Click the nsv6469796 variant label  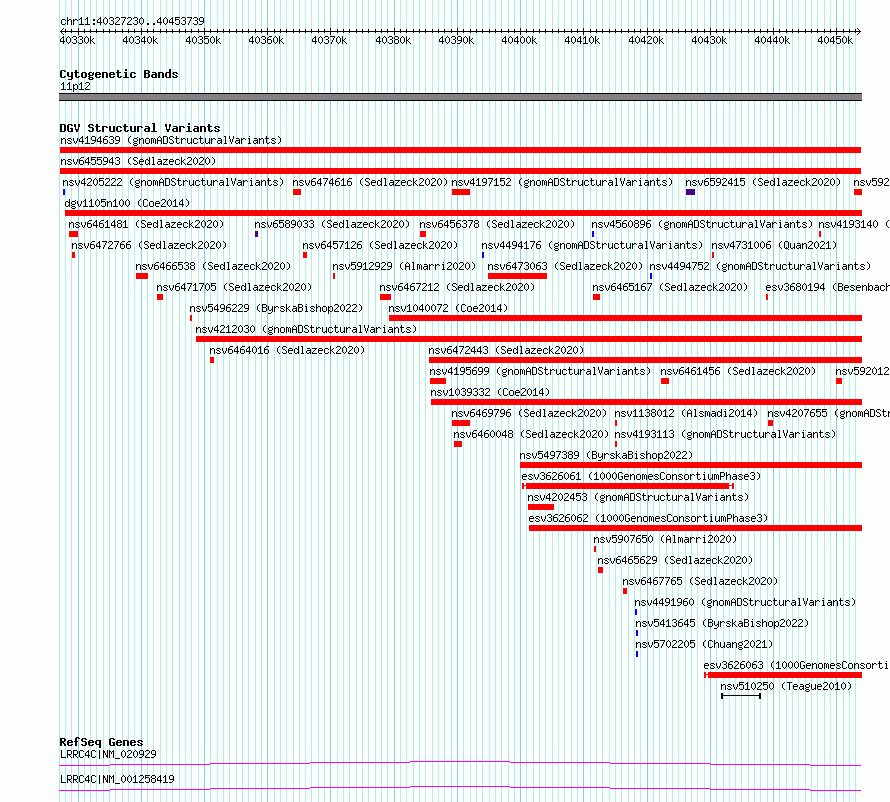pyautogui.click(x=529, y=413)
